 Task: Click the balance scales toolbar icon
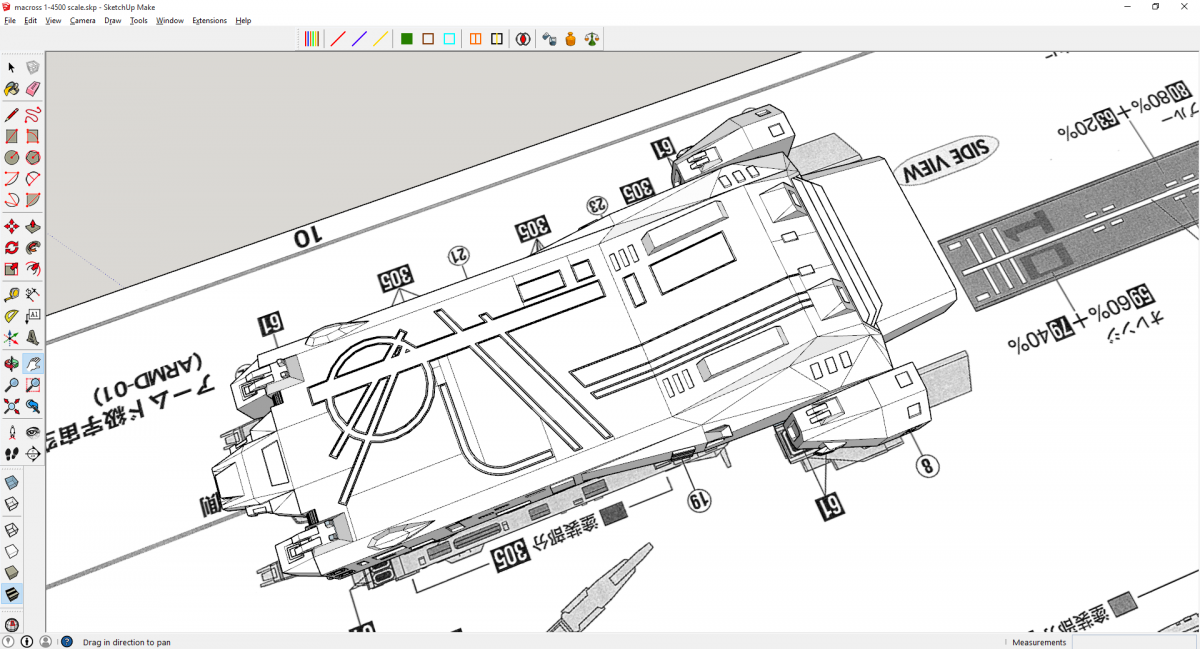[592, 39]
